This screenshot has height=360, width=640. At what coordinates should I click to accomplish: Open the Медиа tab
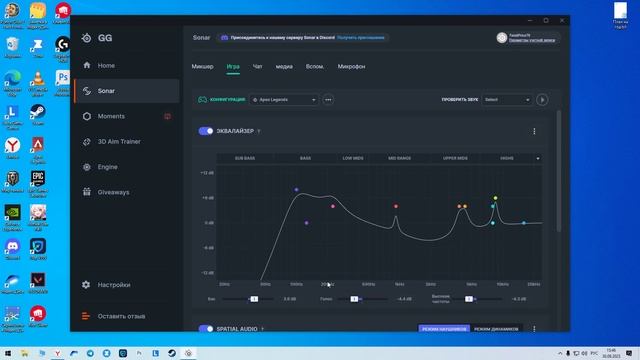tap(284, 67)
